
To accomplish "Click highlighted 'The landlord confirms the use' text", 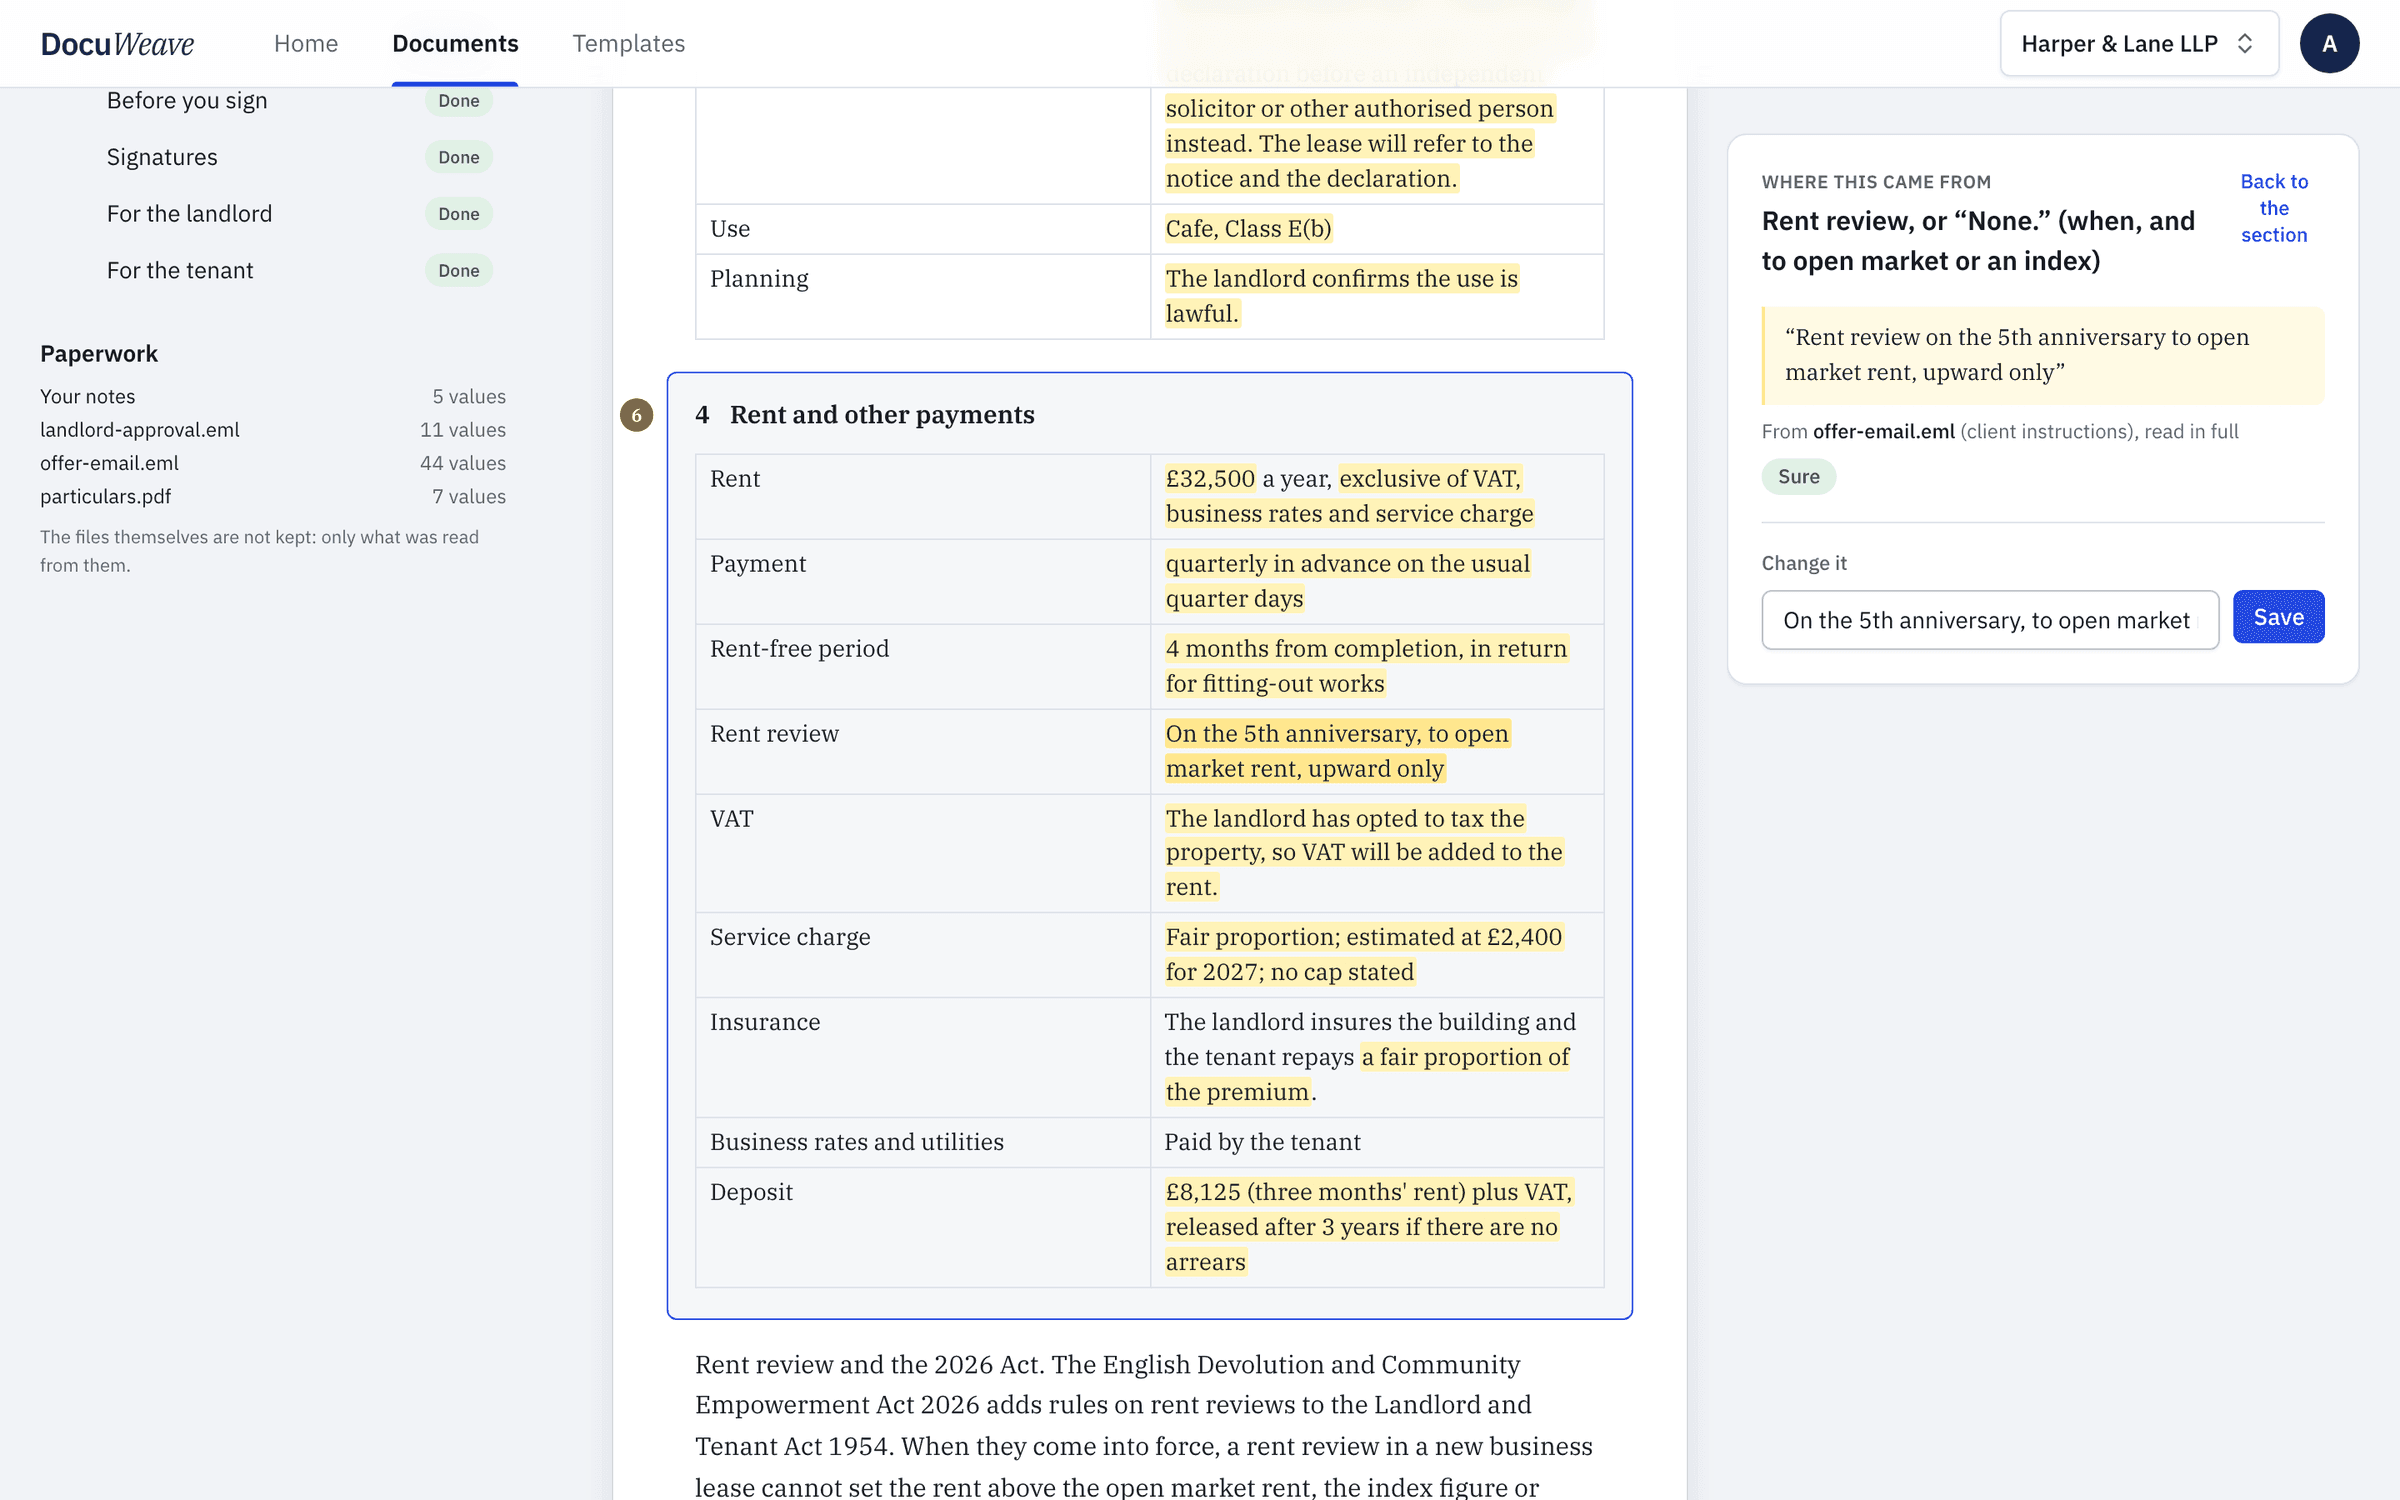I will (x=1341, y=296).
